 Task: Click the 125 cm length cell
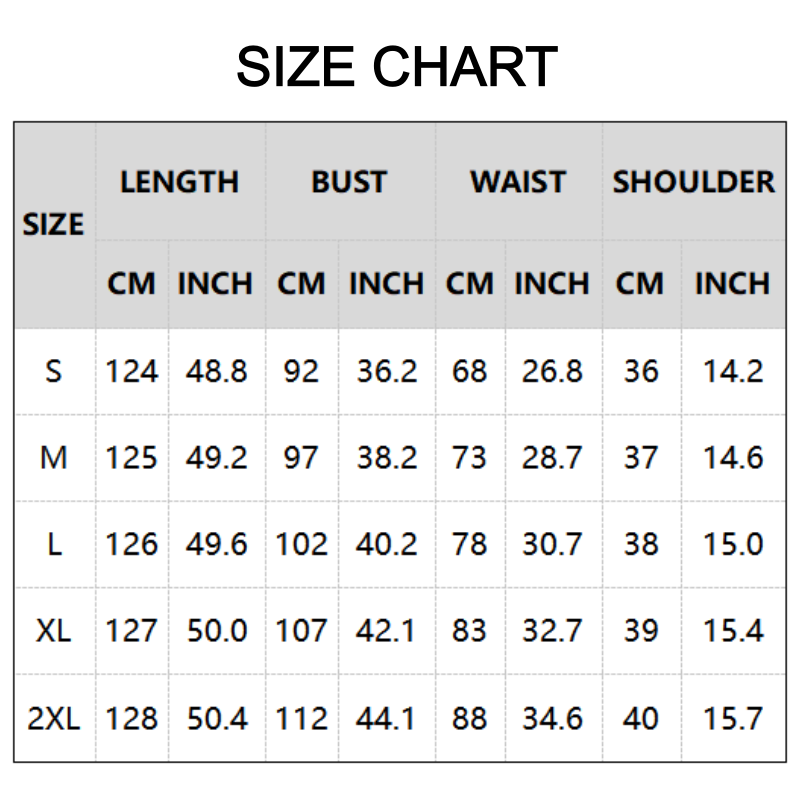(x=132, y=458)
